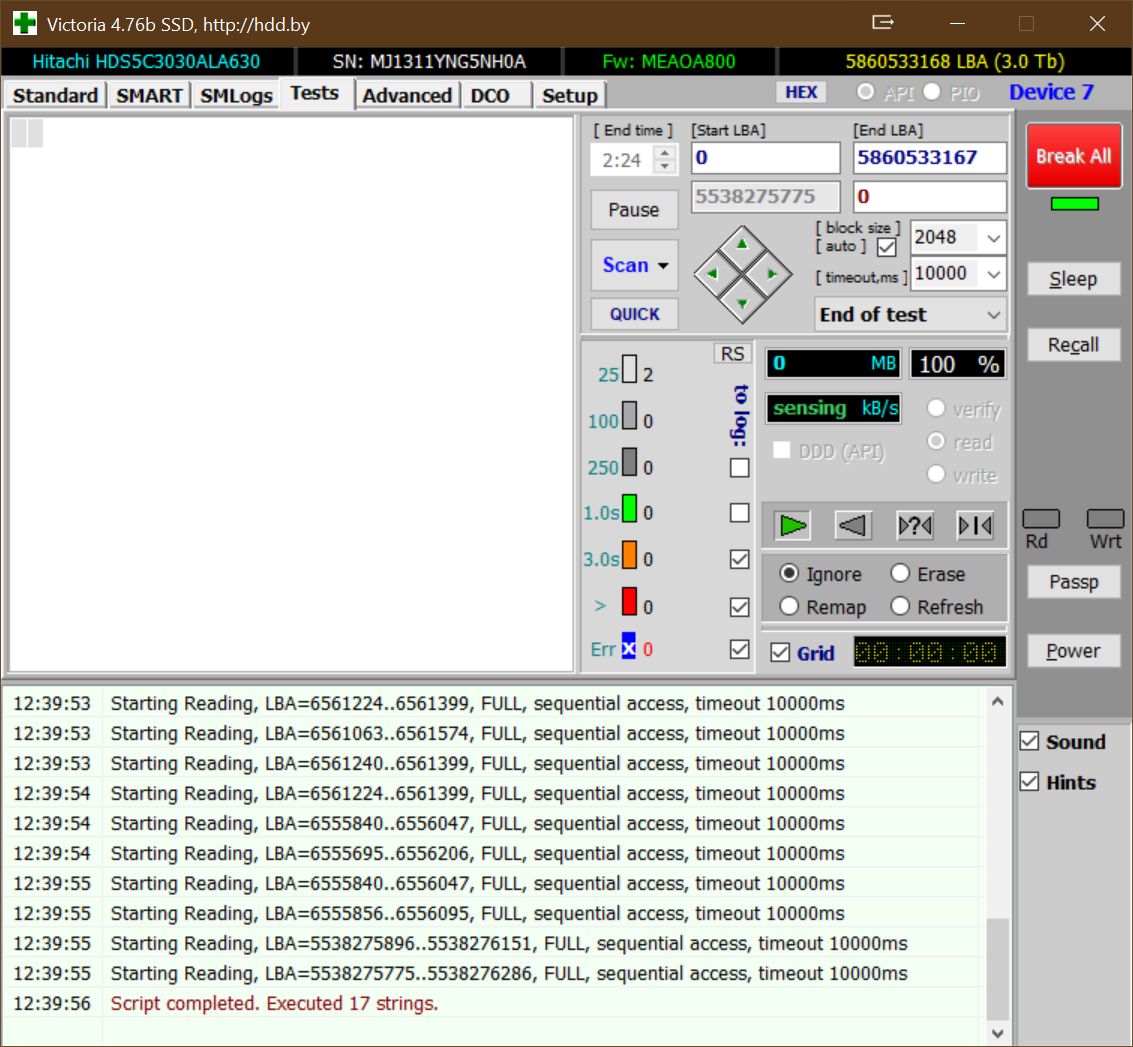This screenshot has width=1133, height=1047.
Task: Open the Scan mode dropdown
Action: point(634,265)
